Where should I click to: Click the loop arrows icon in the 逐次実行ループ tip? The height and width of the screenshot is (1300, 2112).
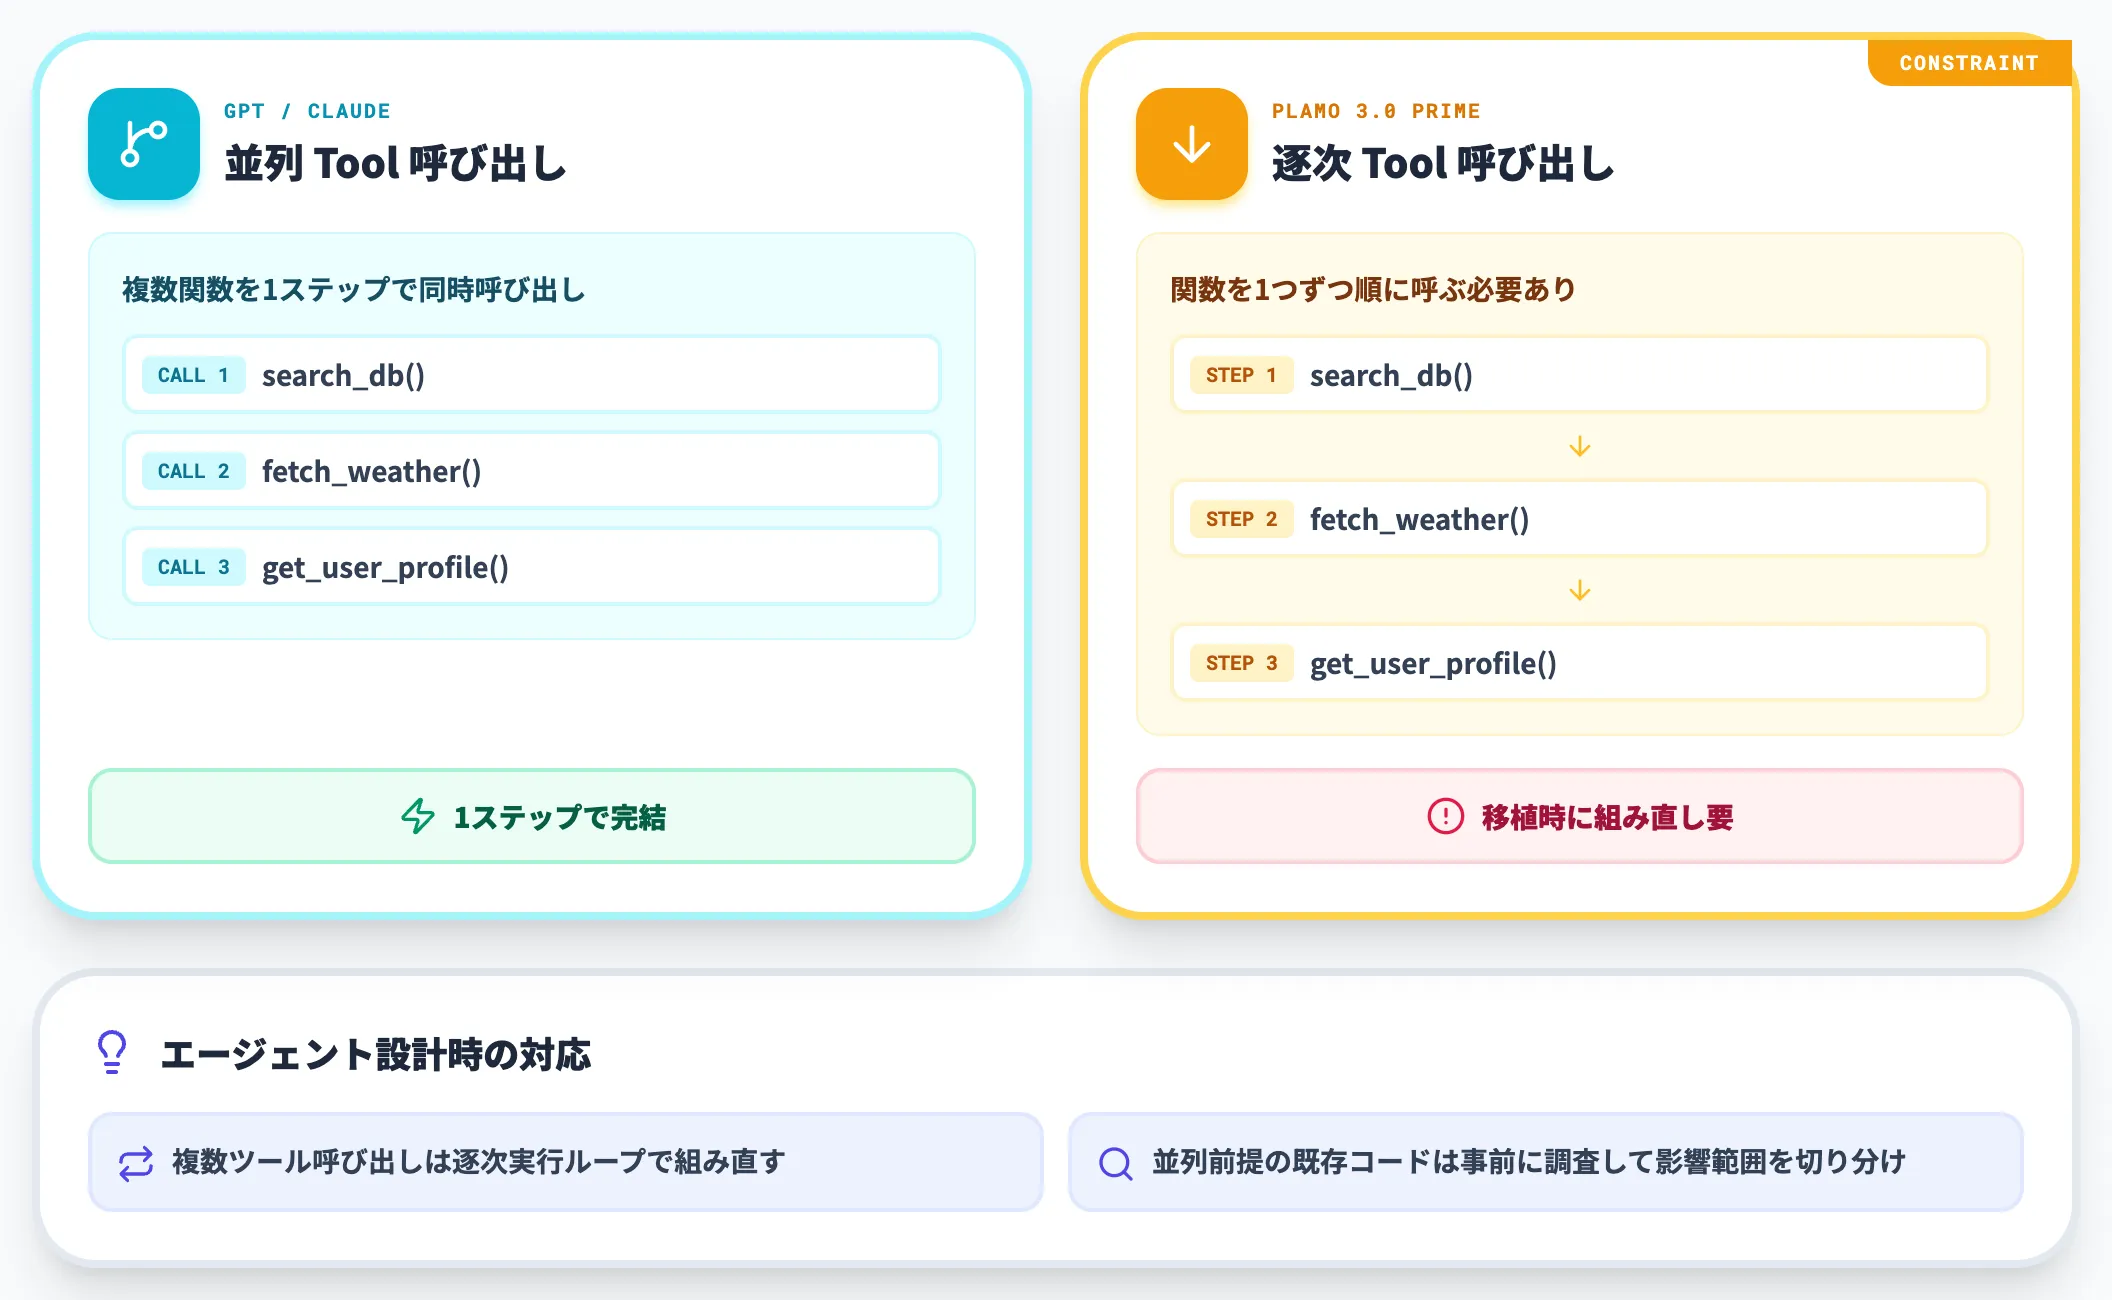(136, 1163)
